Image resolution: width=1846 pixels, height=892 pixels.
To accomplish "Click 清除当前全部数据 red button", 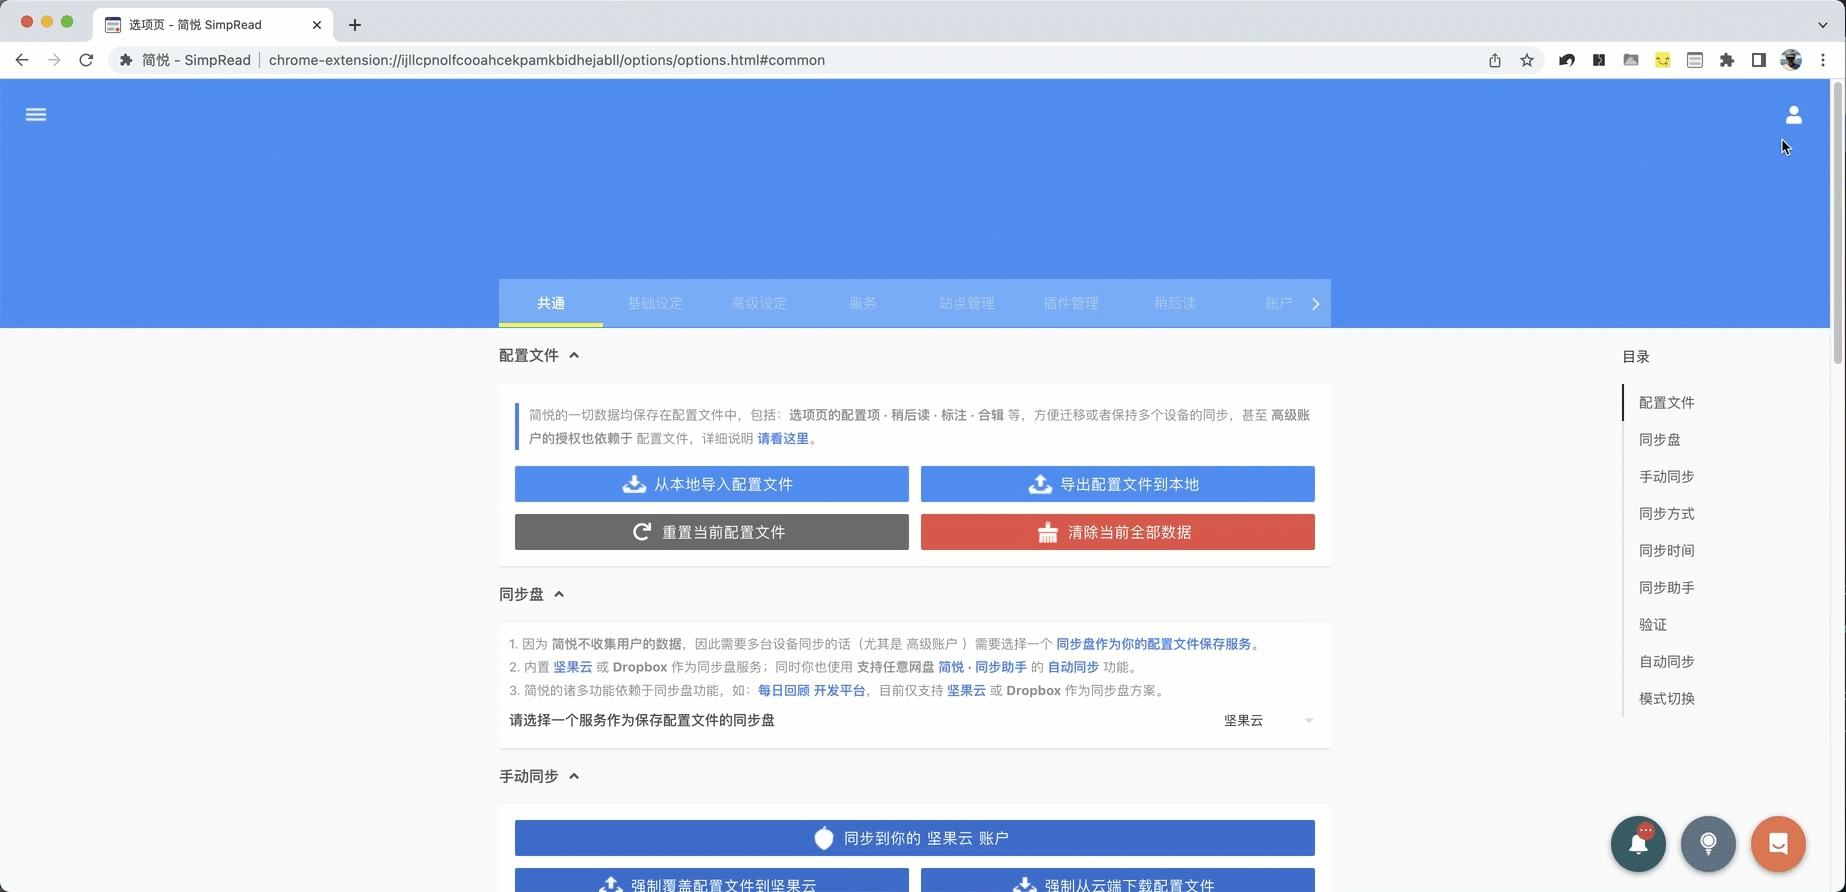I will 1117,532.
